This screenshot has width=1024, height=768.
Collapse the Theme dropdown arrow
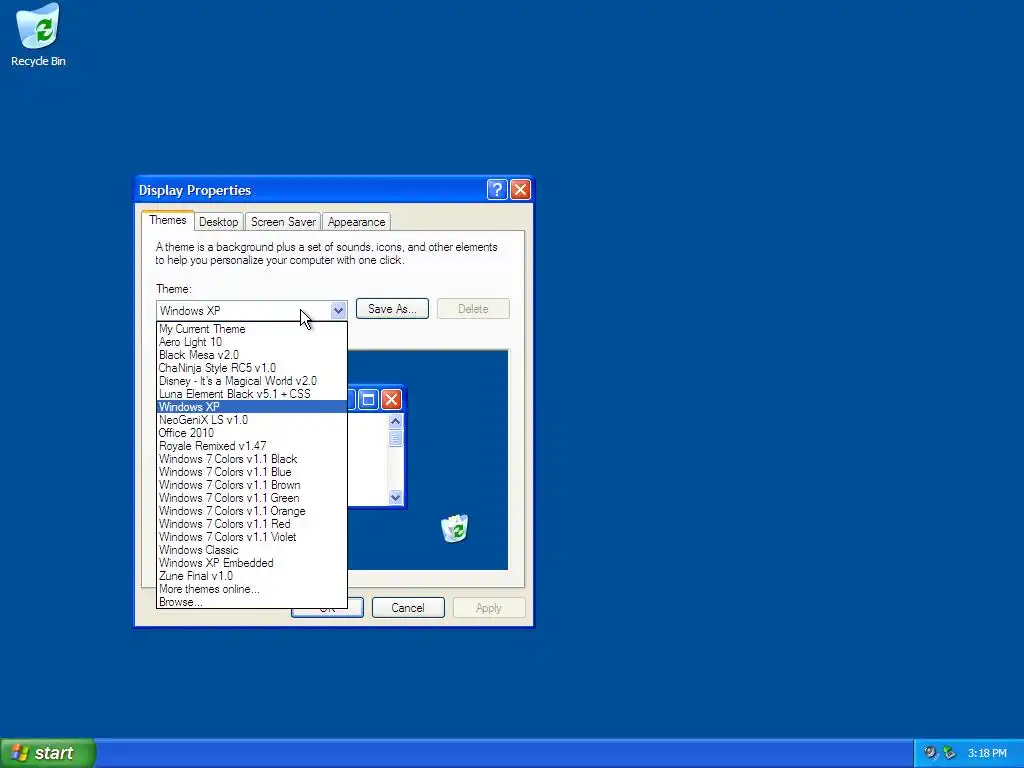[x=338, y=311]
